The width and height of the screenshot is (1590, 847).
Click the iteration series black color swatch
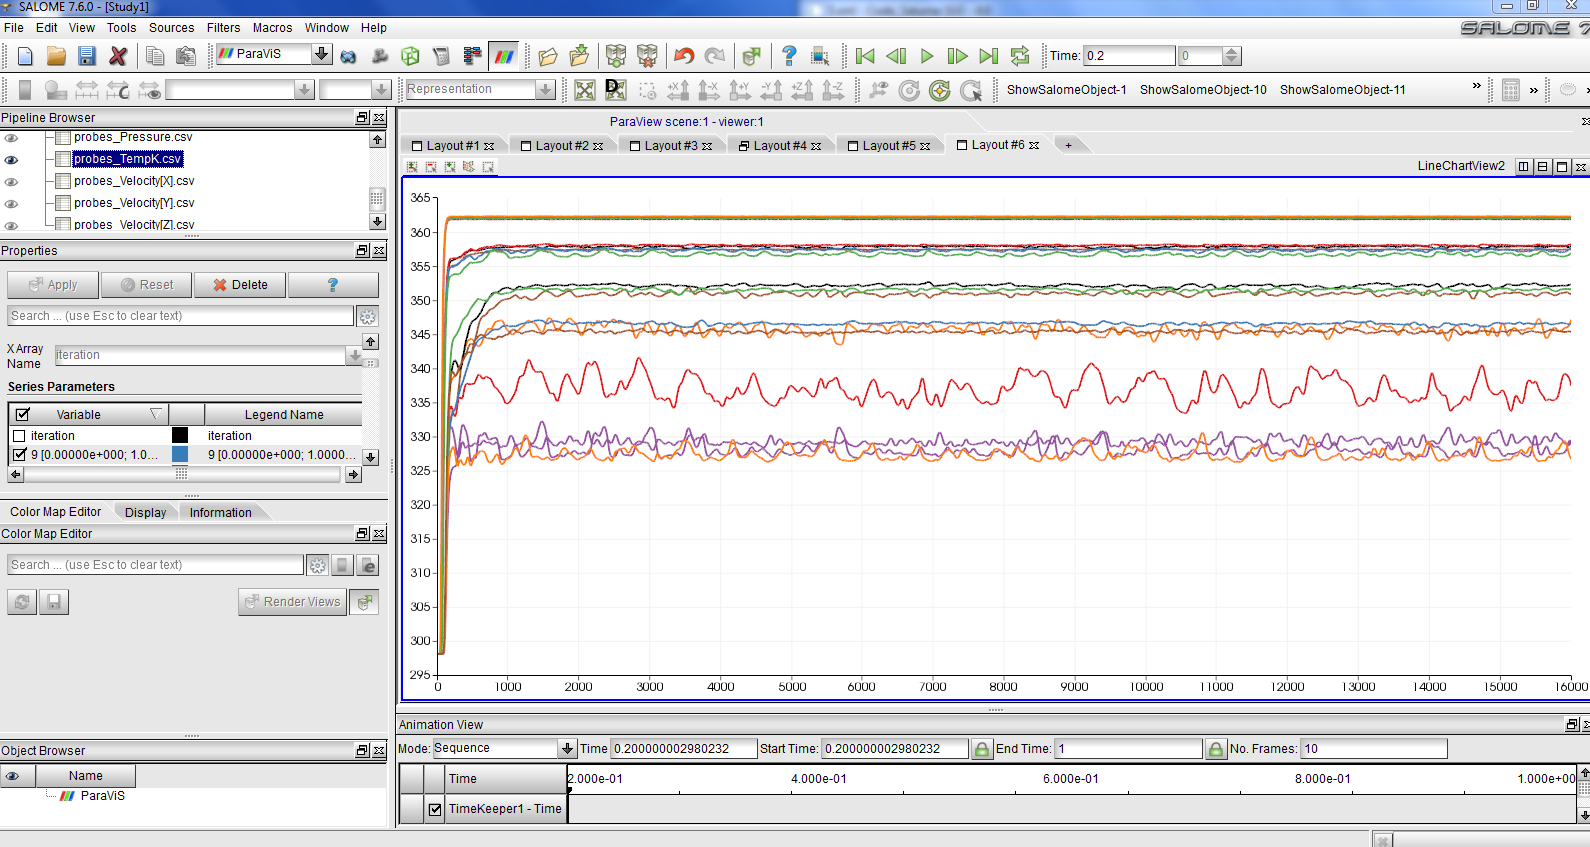[180, 436]
